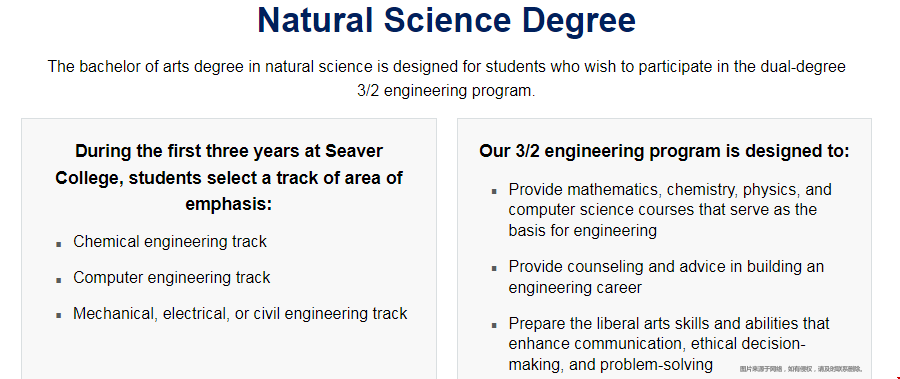Click bullet before Provide mathematics, chemistry item
Viewport: 900px width, 379px height.
pos(494,192)
